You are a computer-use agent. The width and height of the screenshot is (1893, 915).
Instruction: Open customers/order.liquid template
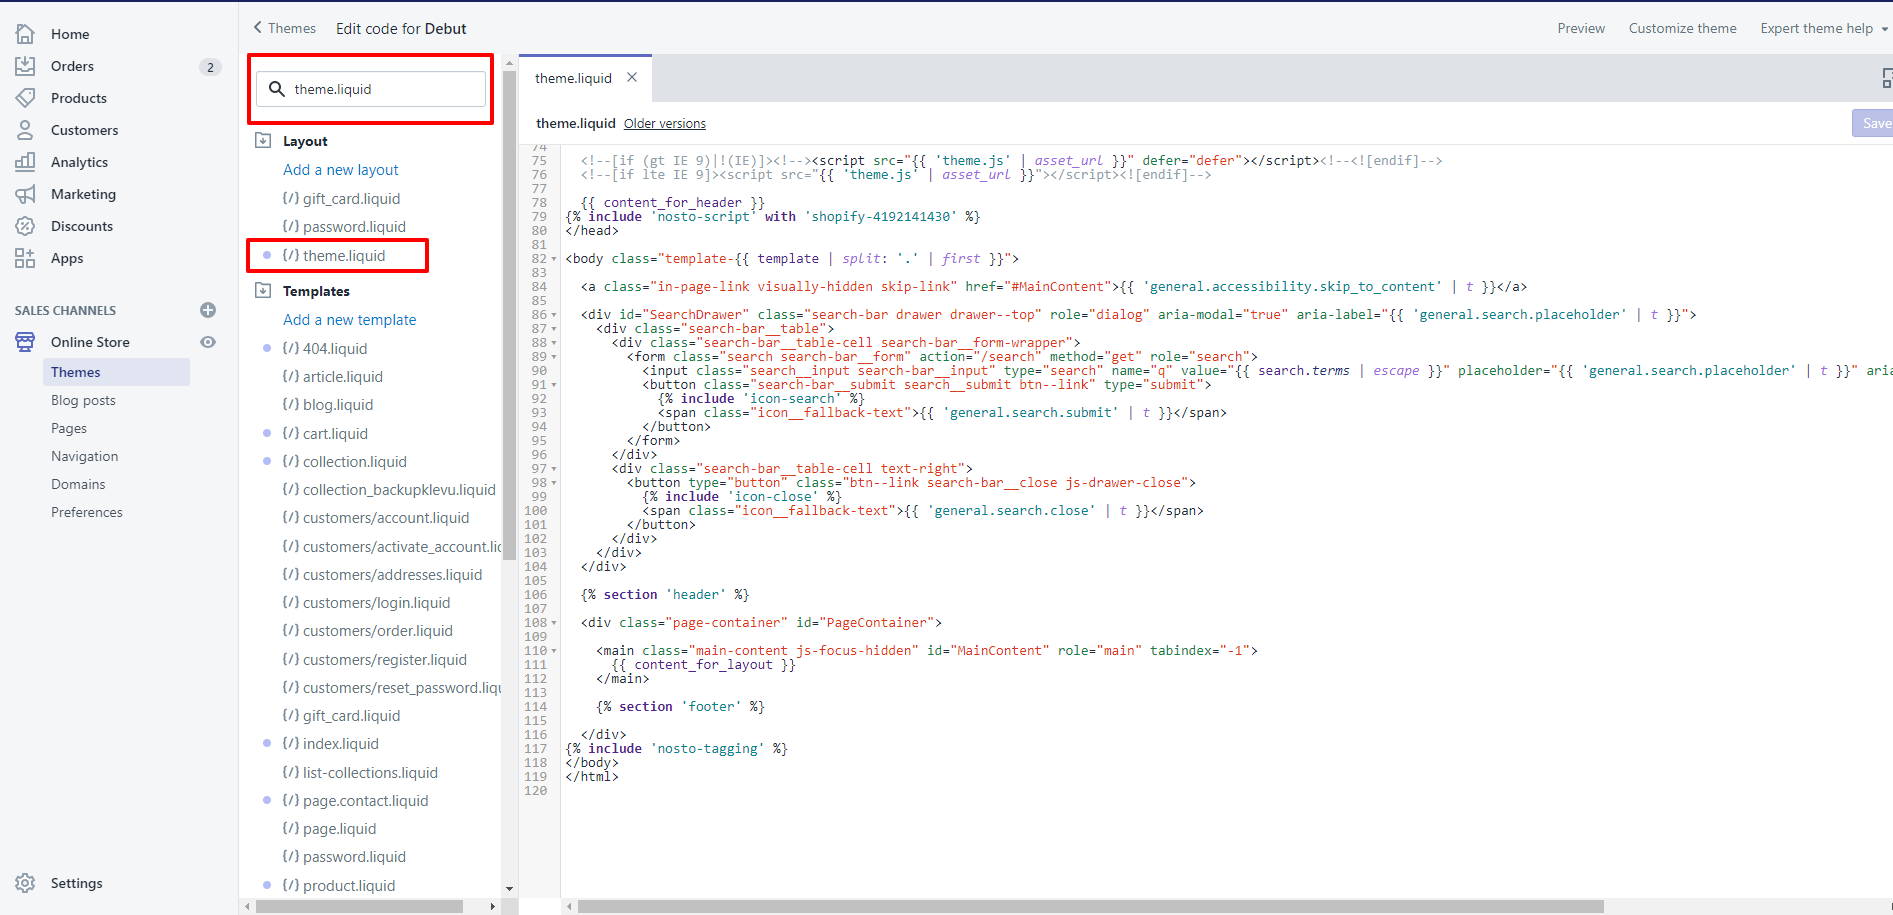378,631
